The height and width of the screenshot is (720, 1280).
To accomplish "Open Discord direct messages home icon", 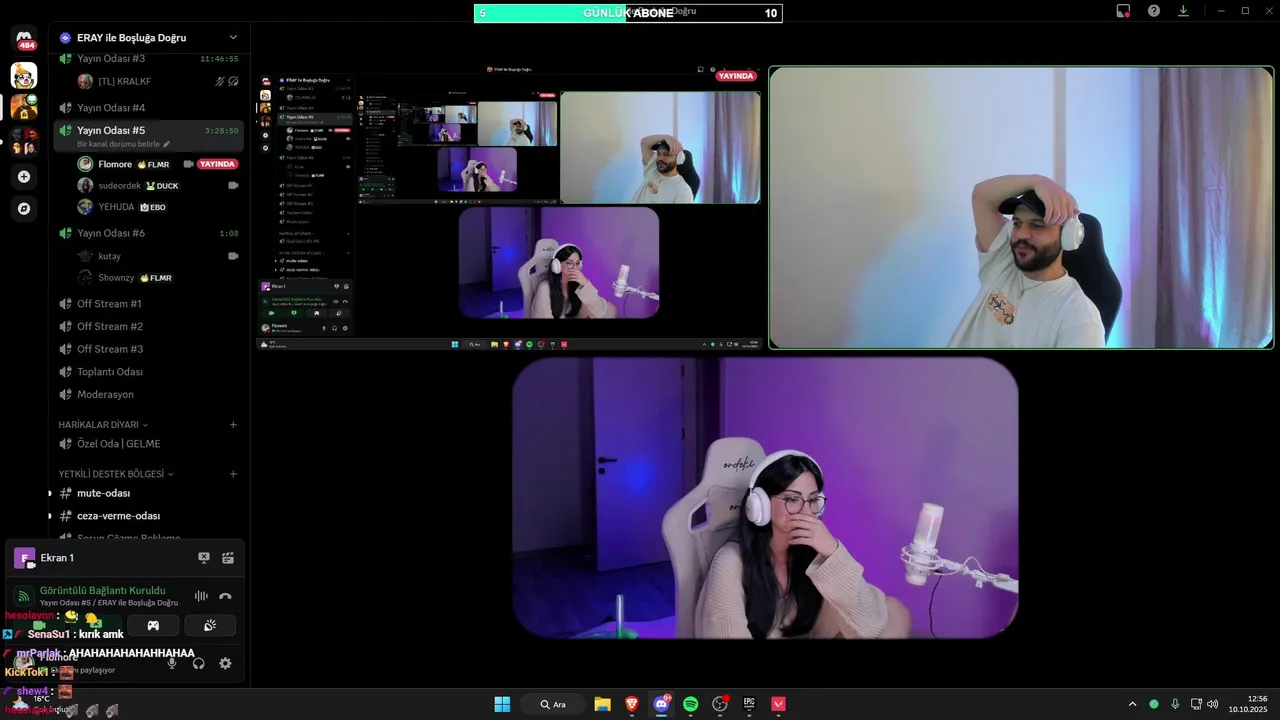I will click(x=24, y=40).
